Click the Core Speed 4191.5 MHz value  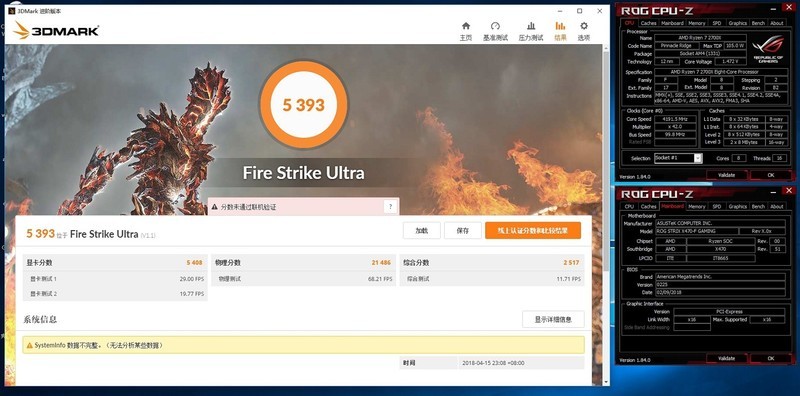(x=676, y=119)
